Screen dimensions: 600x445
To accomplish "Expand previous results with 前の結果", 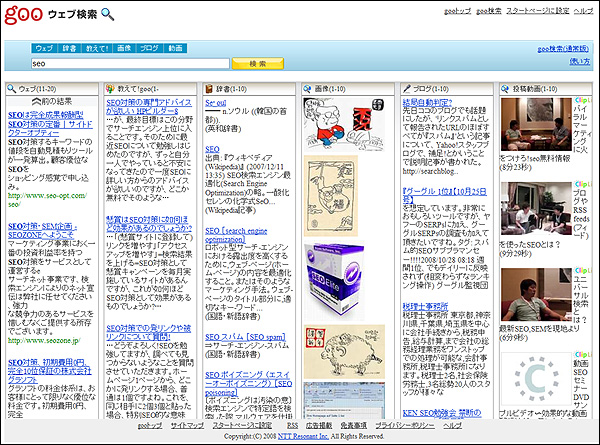I will point(48,102).
